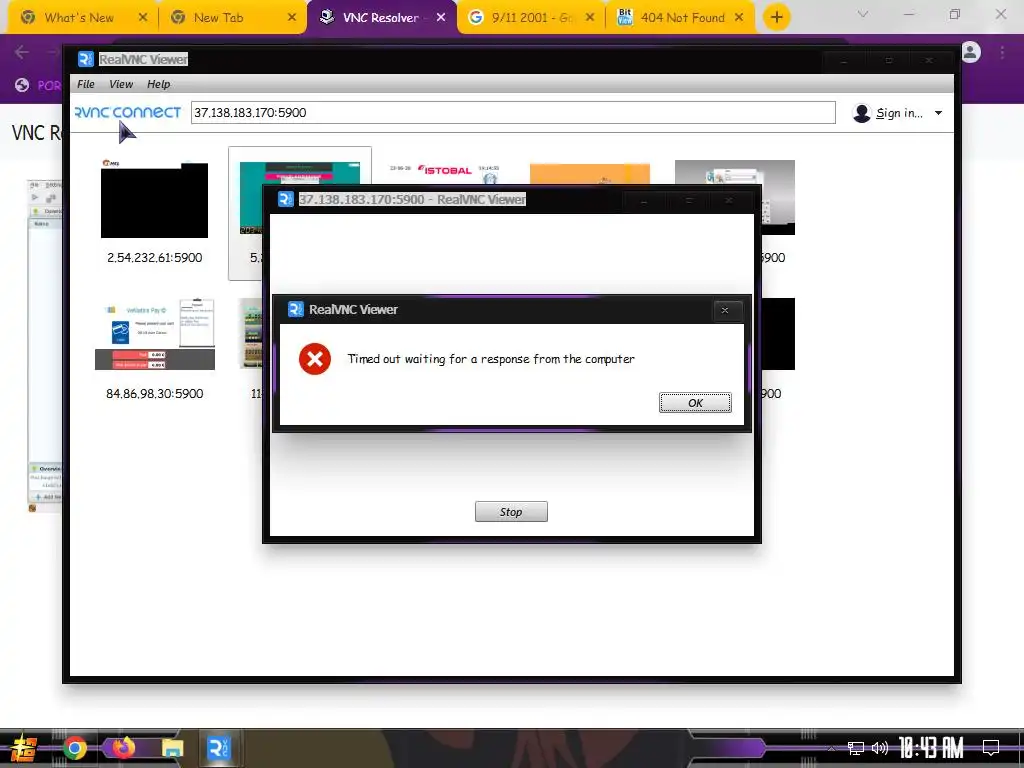Image resolution: width=1024 pixels, height=768 pixels.
Task: Click the 2.54.232.61:5900 label
Action: tap(155, 257)
